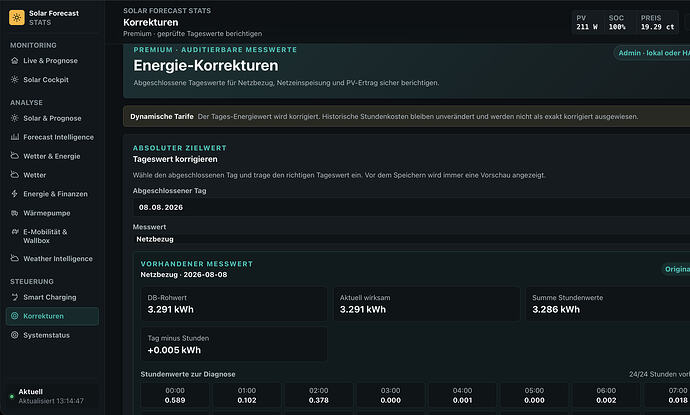Screen dimensions: 690x415
Task: Click the plug icon for Smart Charging
Action: tap(15, 297)
